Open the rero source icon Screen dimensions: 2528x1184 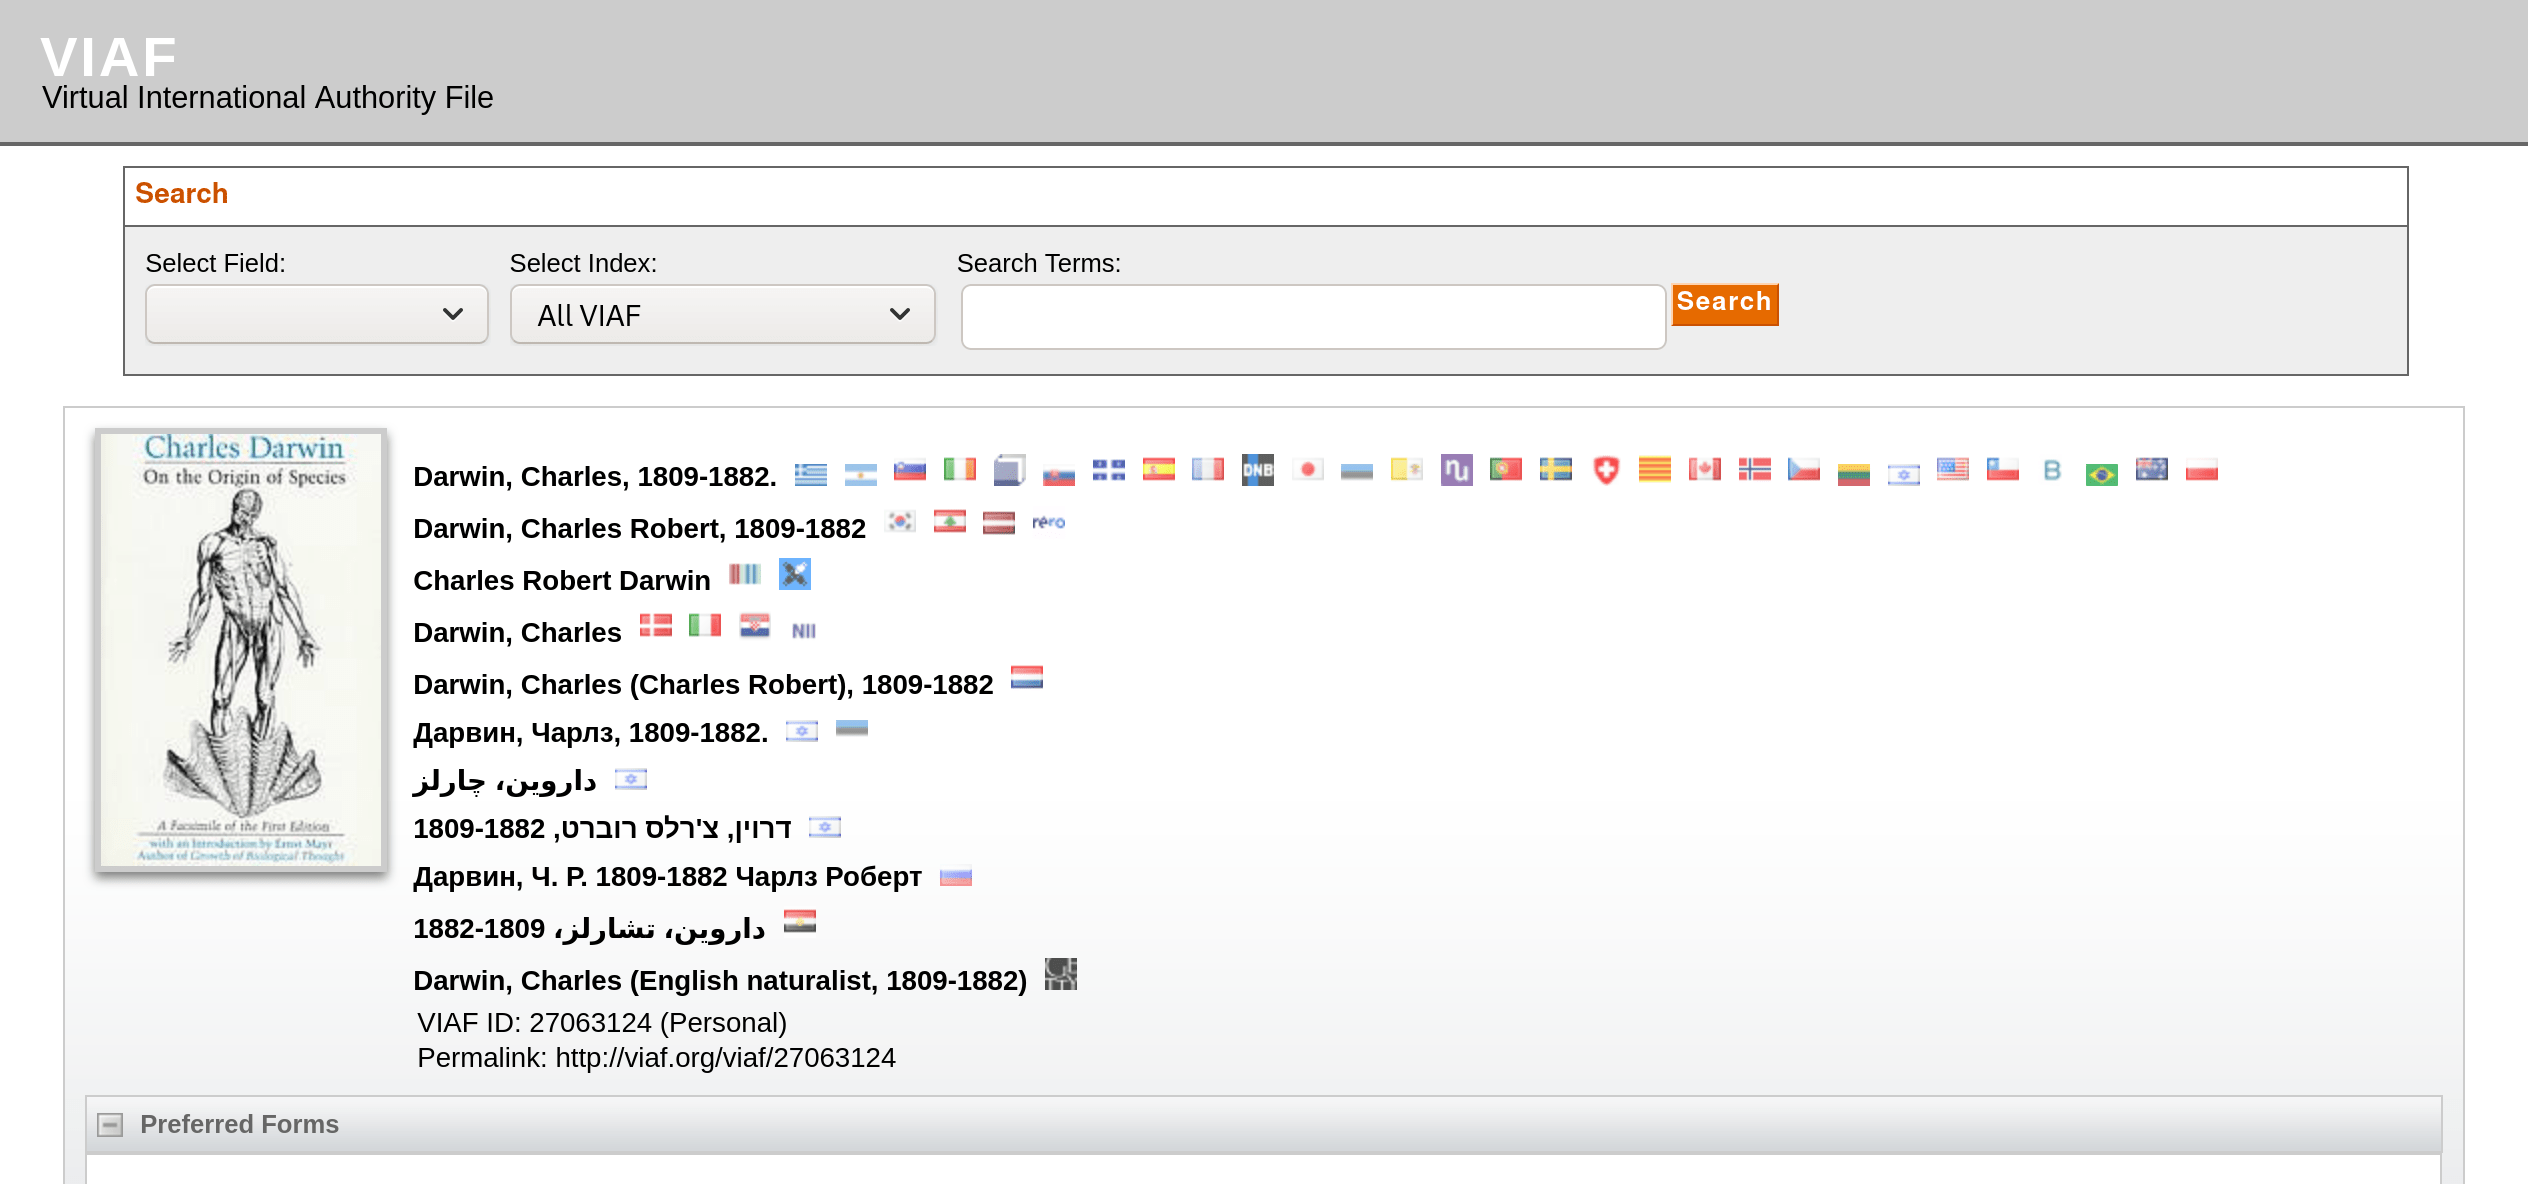click(x=1048, y=522)
